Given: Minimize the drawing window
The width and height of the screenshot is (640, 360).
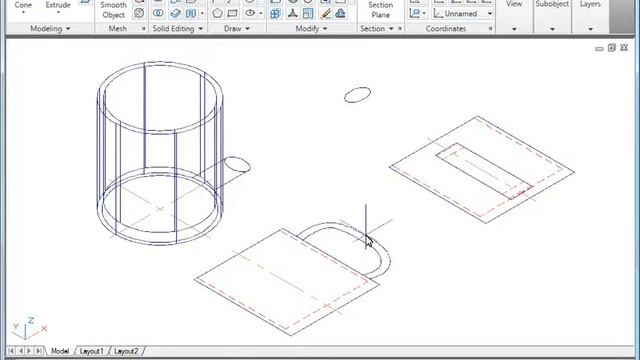Looking at the screenshot, I should [599, 48].
